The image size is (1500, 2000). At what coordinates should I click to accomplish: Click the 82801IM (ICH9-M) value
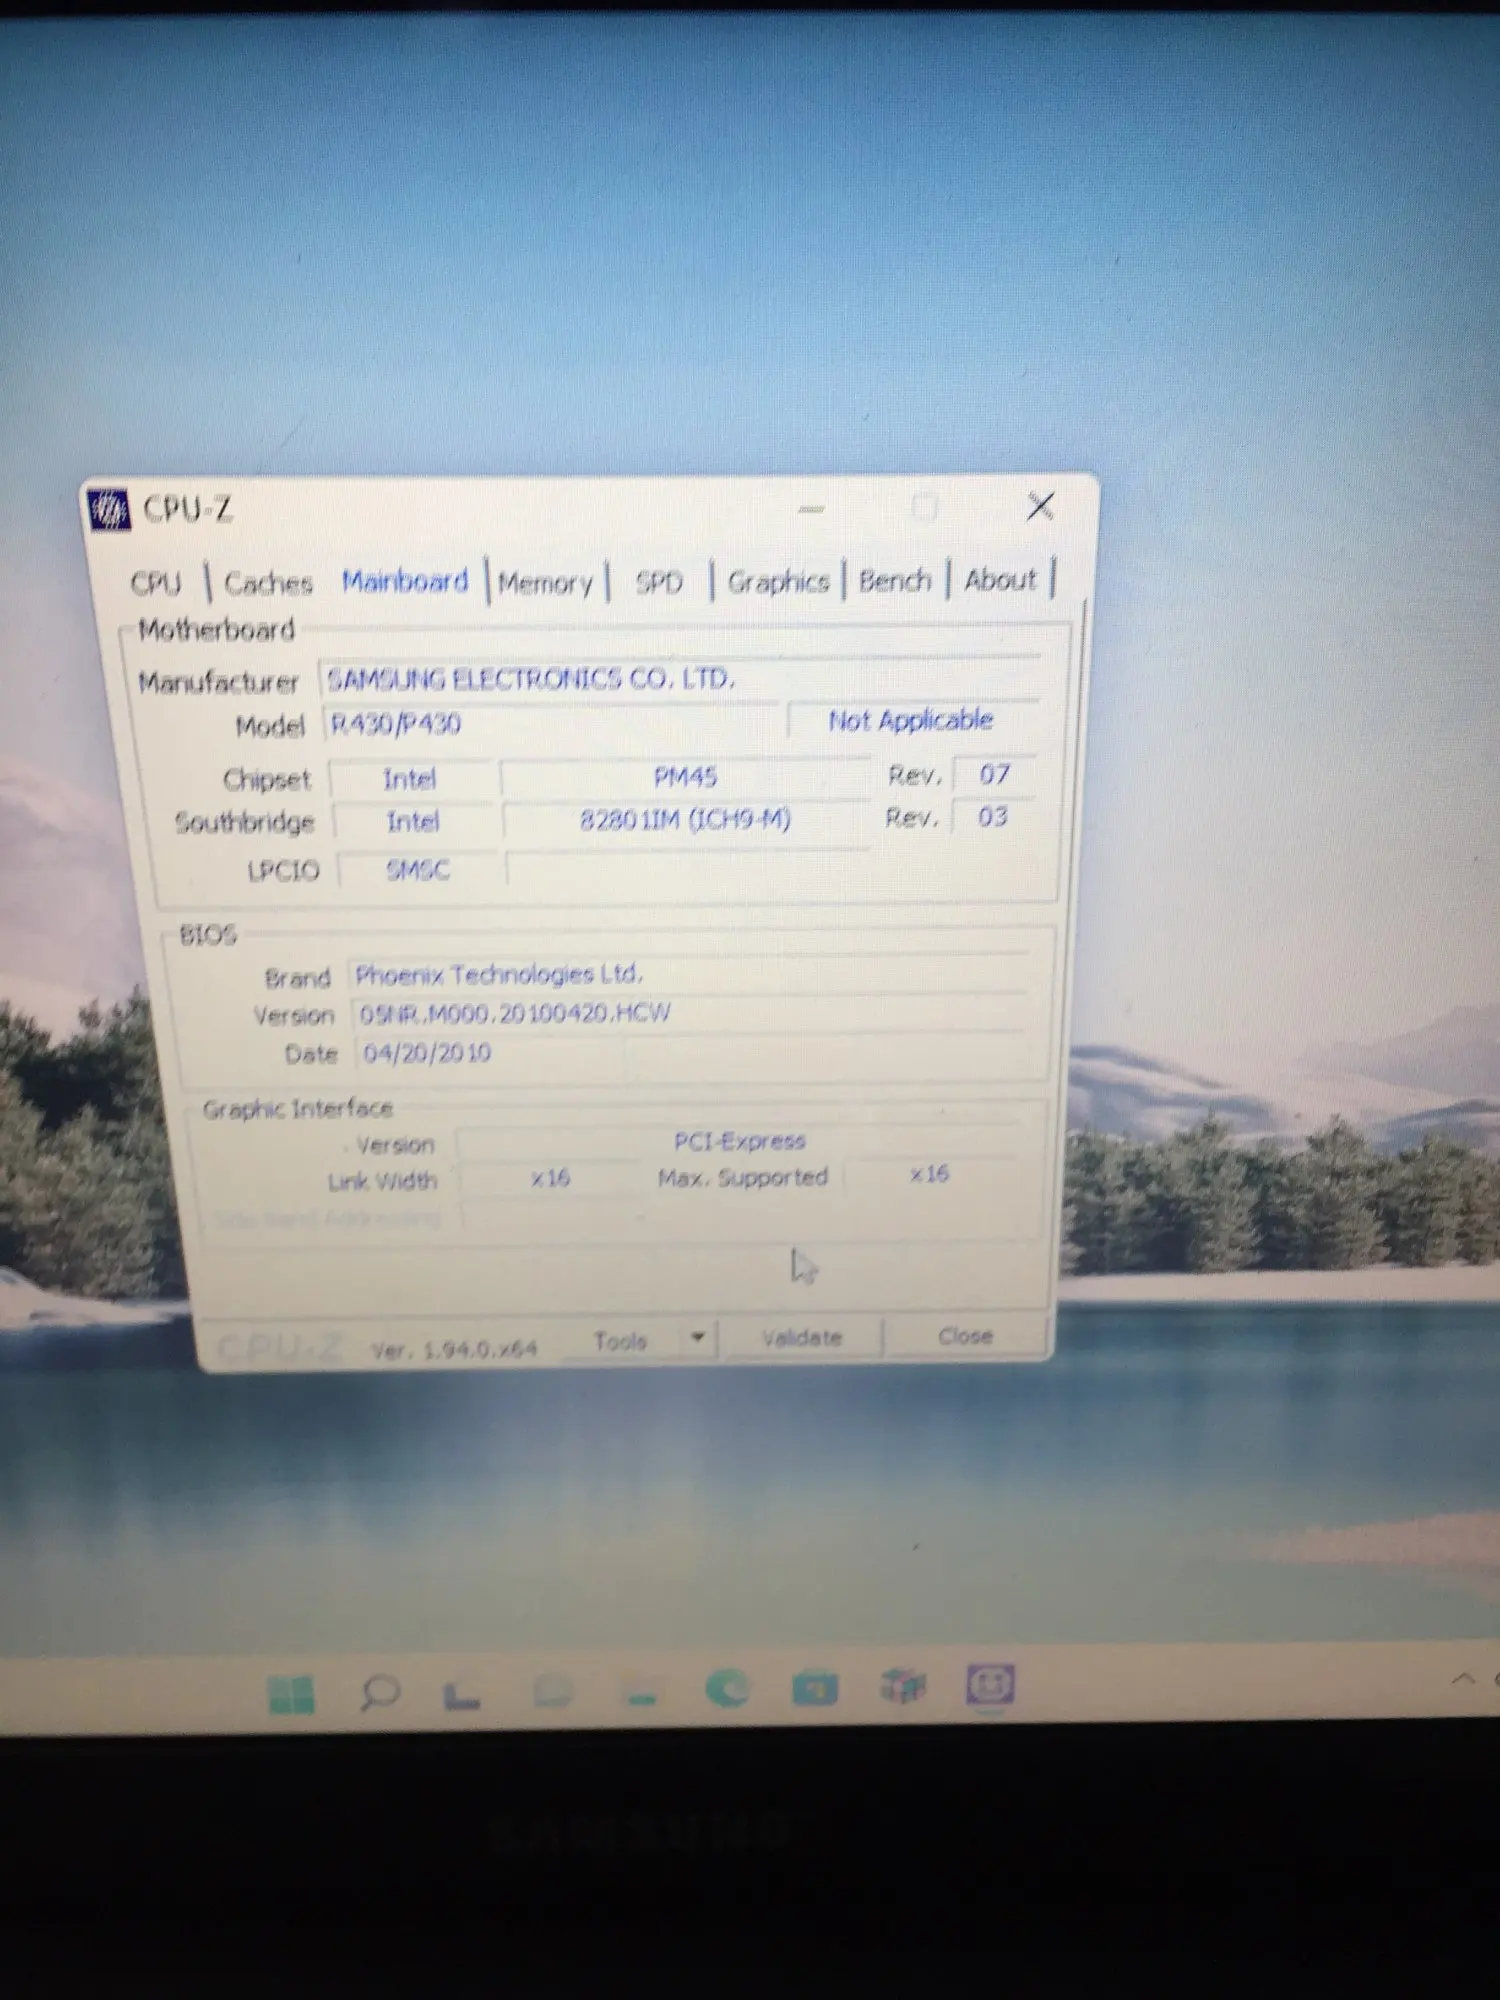click(x=686, y=819)
